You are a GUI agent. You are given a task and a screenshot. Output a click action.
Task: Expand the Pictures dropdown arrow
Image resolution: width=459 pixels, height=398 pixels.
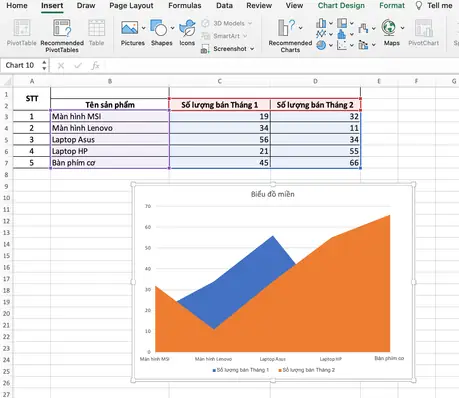pyautogui.click(x=144, y=28)
